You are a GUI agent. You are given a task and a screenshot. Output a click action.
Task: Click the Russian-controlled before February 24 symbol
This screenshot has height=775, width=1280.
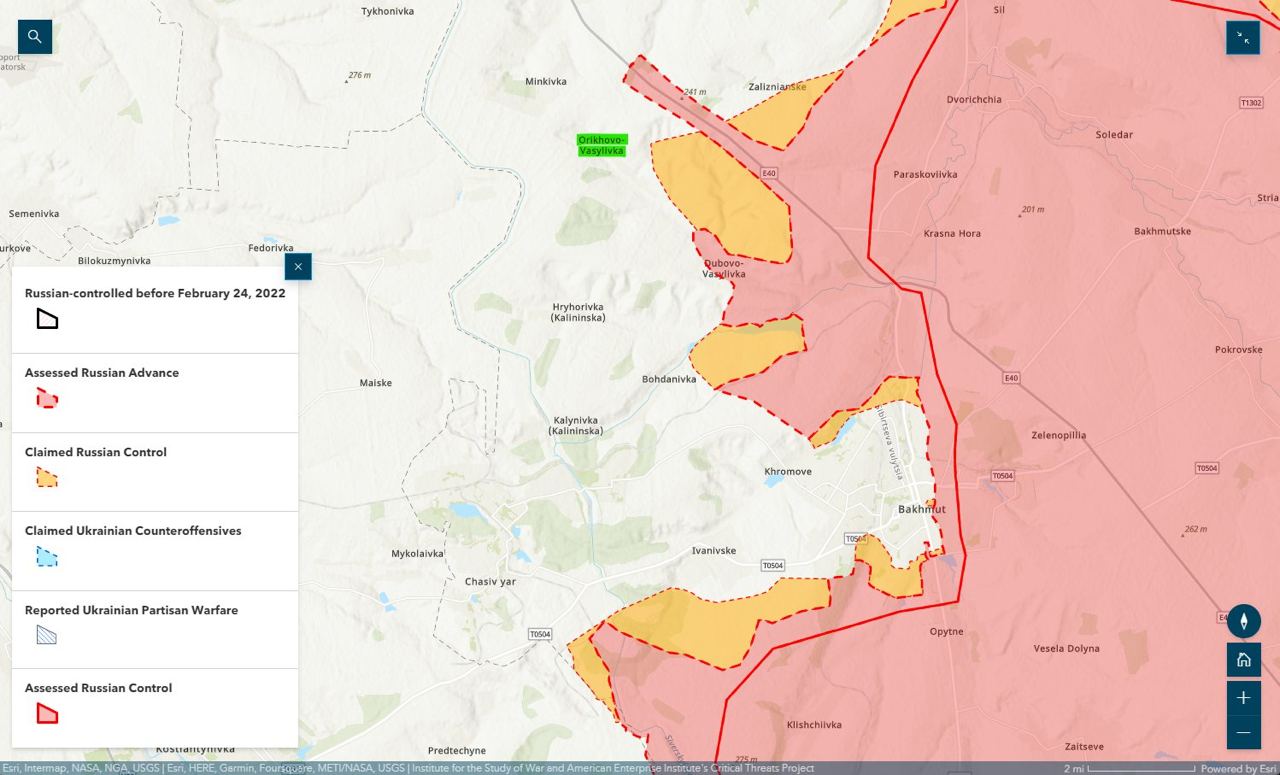pyautogui.click(x=47, y=319)
